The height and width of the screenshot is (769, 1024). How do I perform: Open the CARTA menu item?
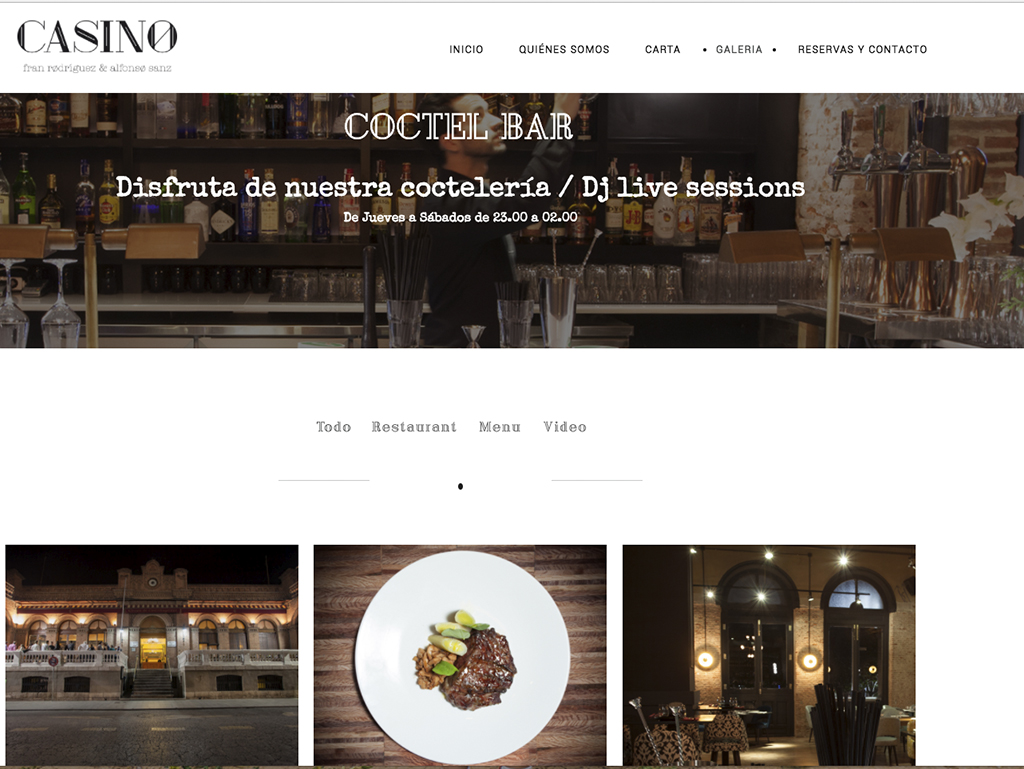tap(663, 50)
